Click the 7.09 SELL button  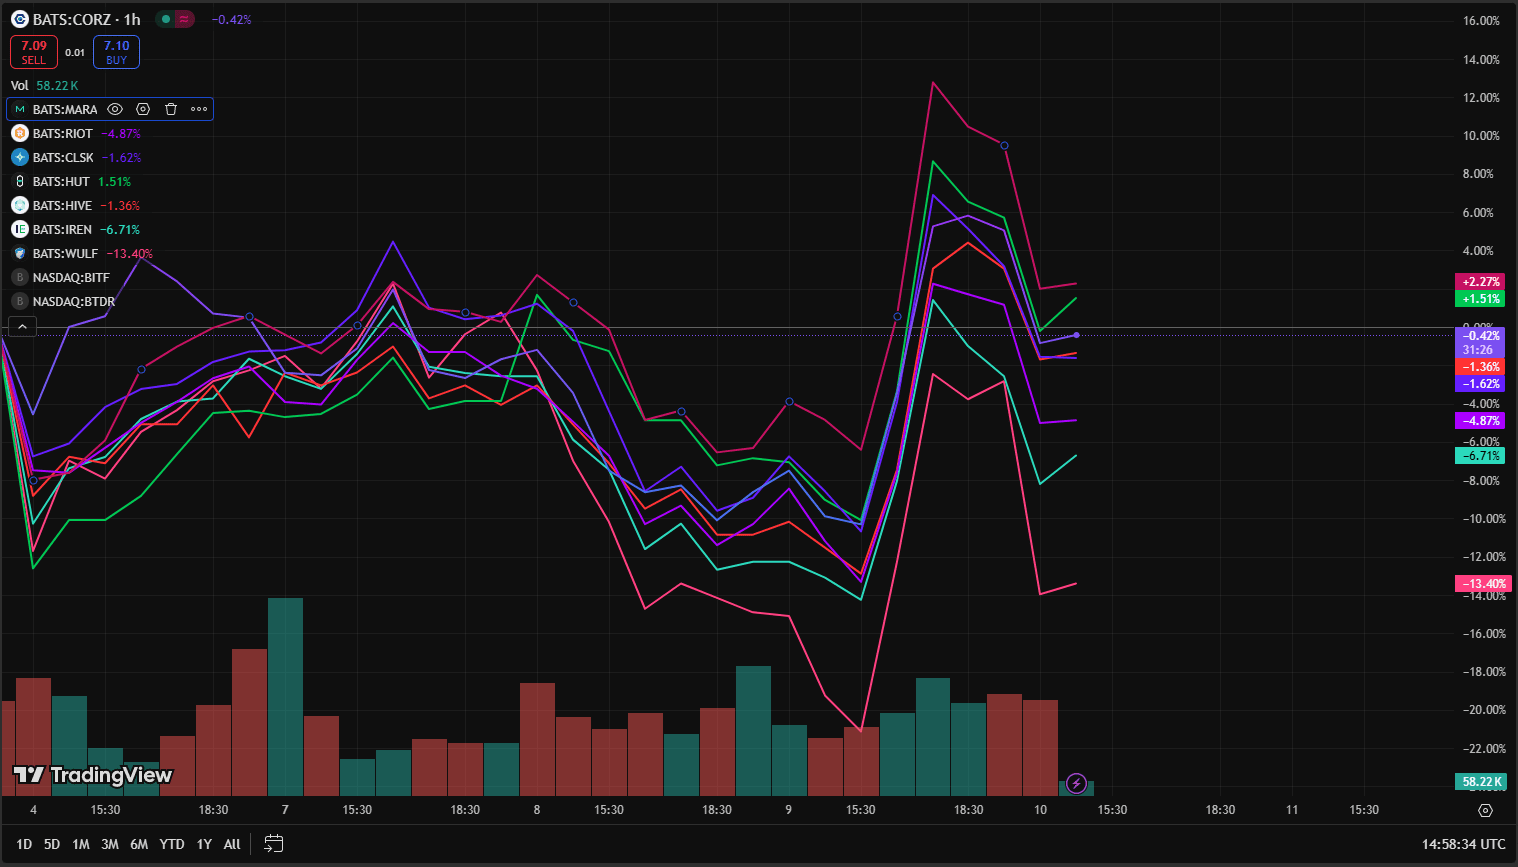point(34,52)
